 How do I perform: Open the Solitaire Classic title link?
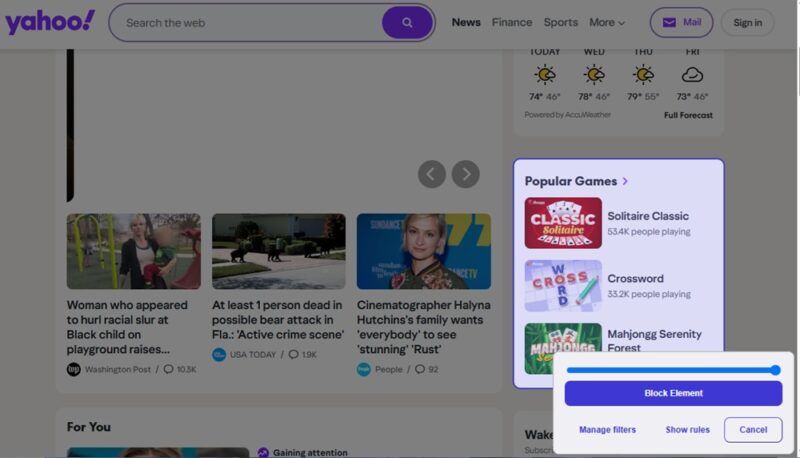648,216
